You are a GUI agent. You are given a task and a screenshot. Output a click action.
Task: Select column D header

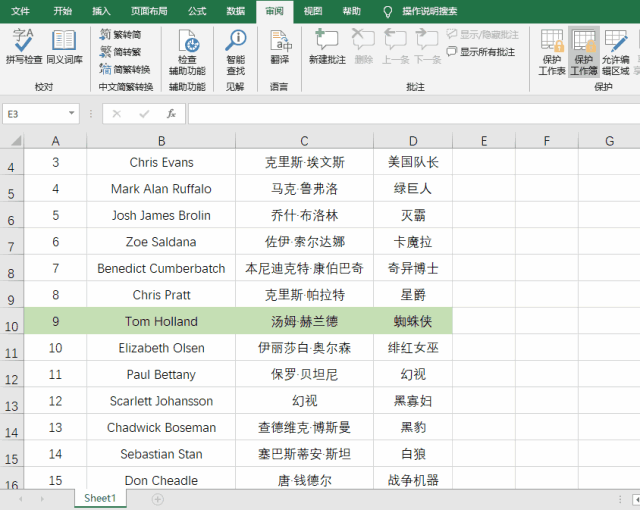coord(413,141)
